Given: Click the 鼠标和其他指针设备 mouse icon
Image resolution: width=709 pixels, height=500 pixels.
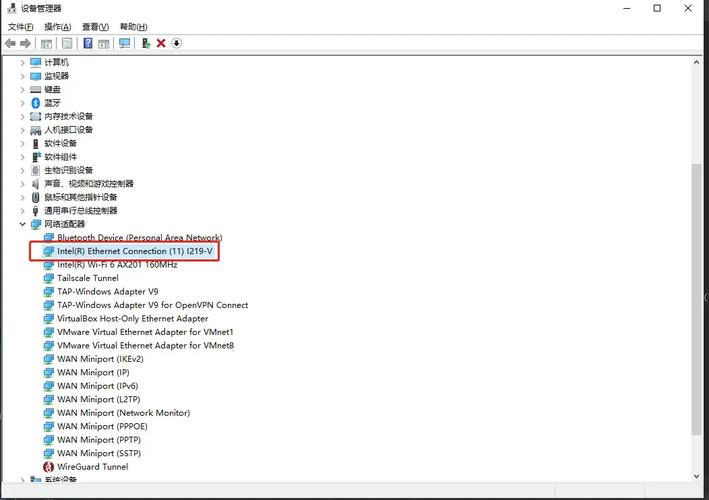Looking at the screenshot, I should tap(36, 197).
